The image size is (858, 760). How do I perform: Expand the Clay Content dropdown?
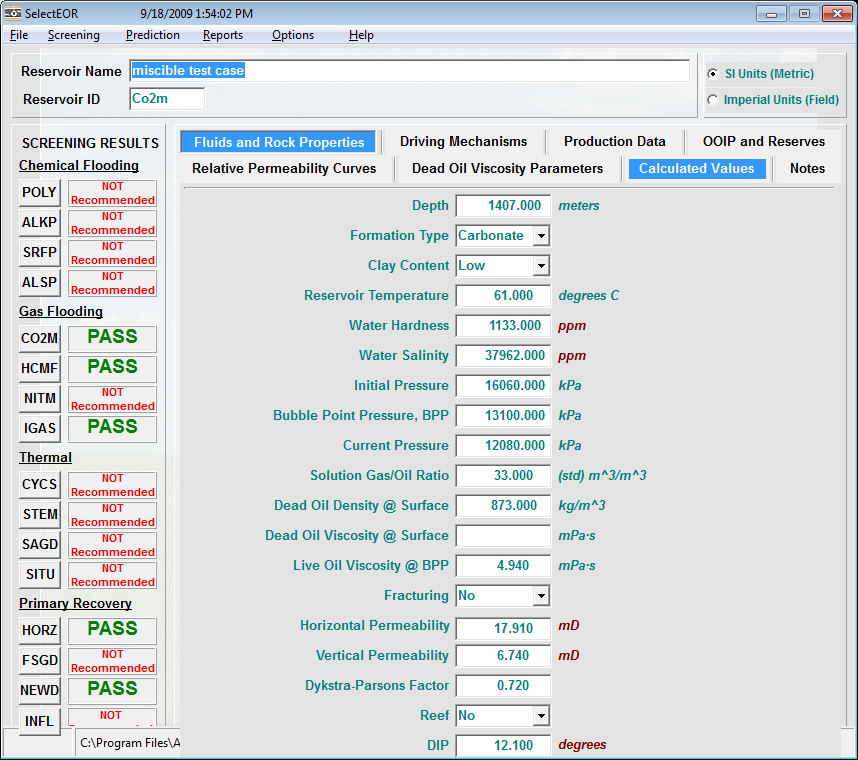[541, 266]
